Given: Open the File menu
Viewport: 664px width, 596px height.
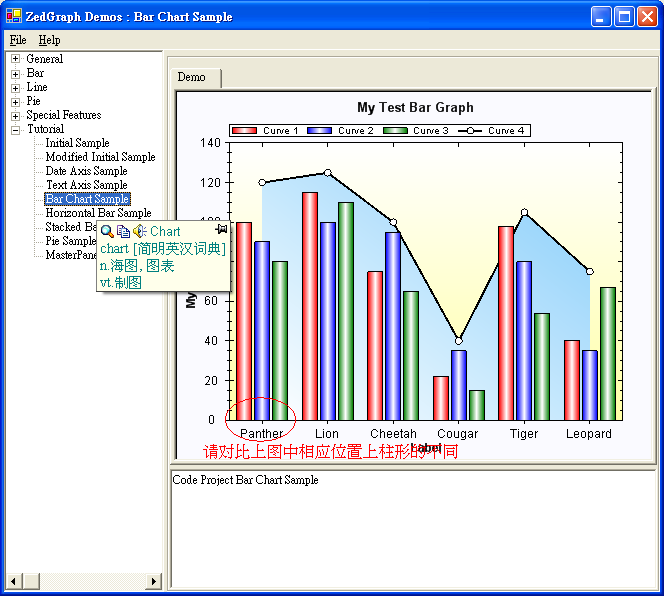Looking at the screenshot, I should tap(18, 40).
